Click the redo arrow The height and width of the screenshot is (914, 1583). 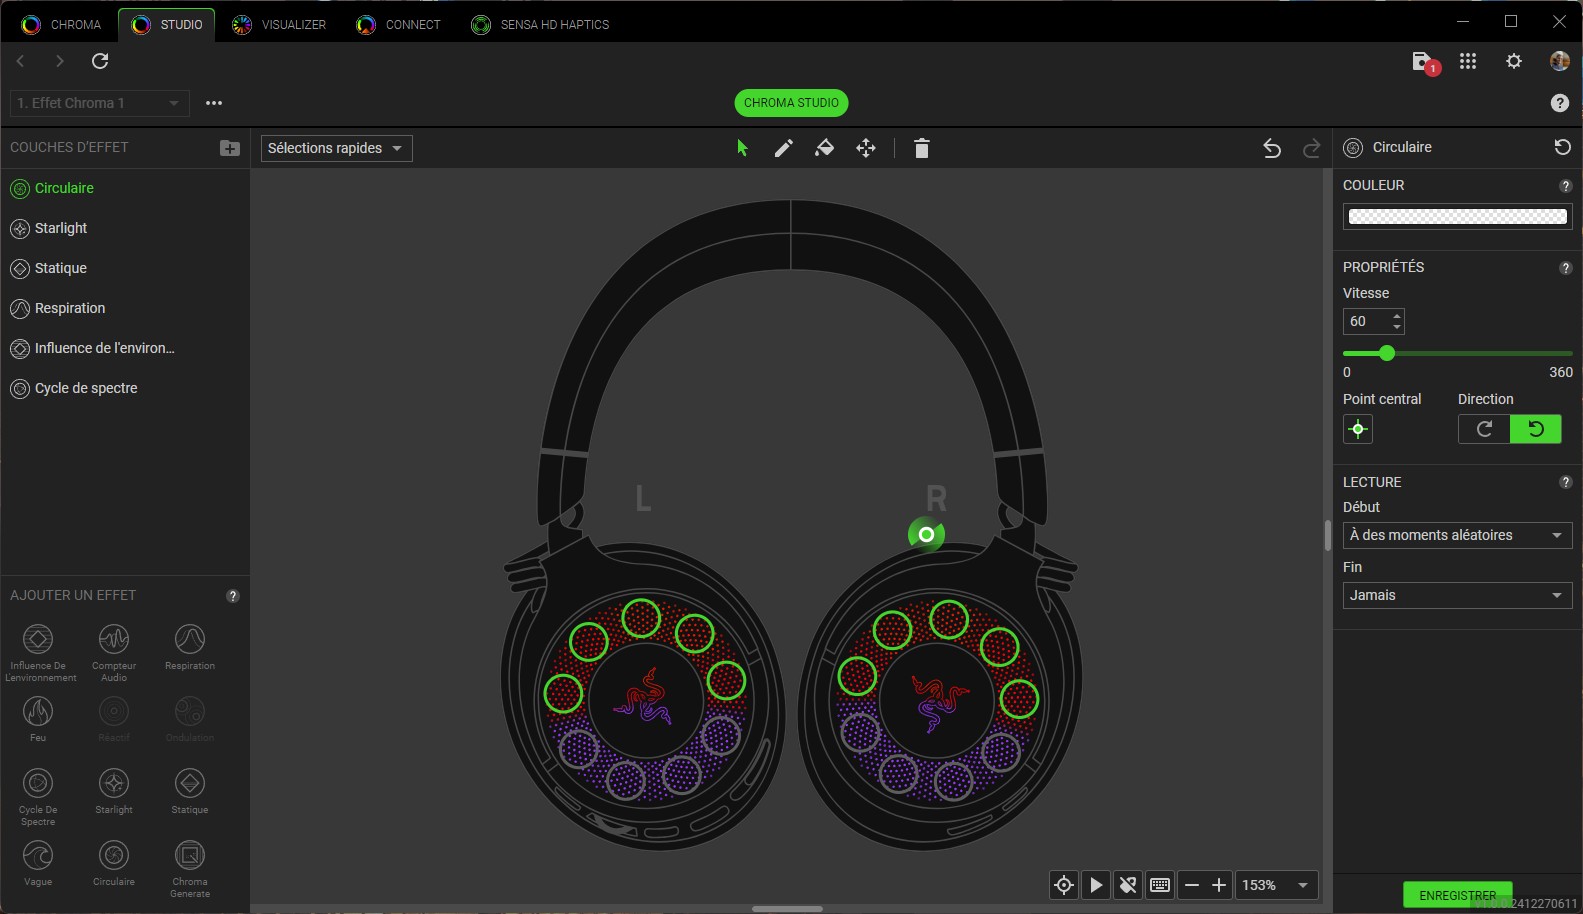1312,148
